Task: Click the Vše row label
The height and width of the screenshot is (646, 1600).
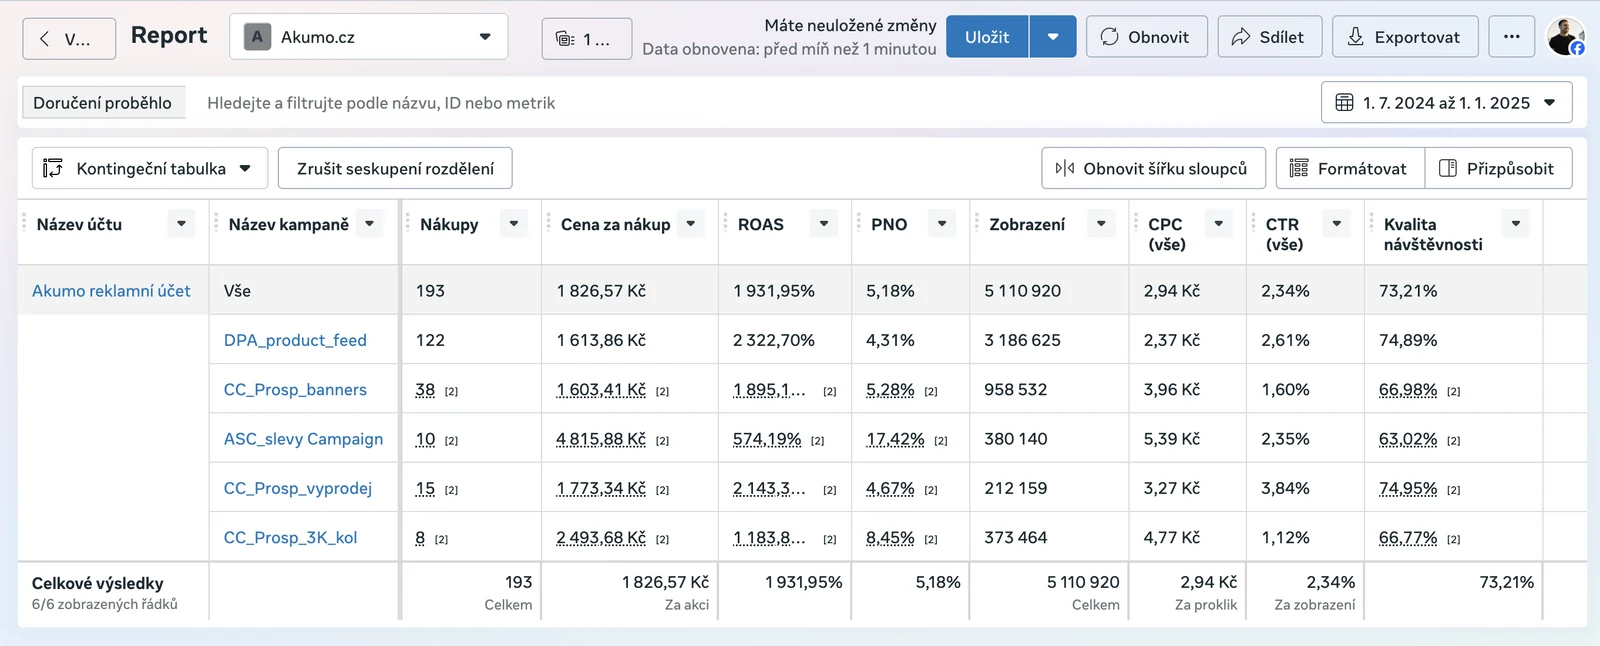Action: 237,291
